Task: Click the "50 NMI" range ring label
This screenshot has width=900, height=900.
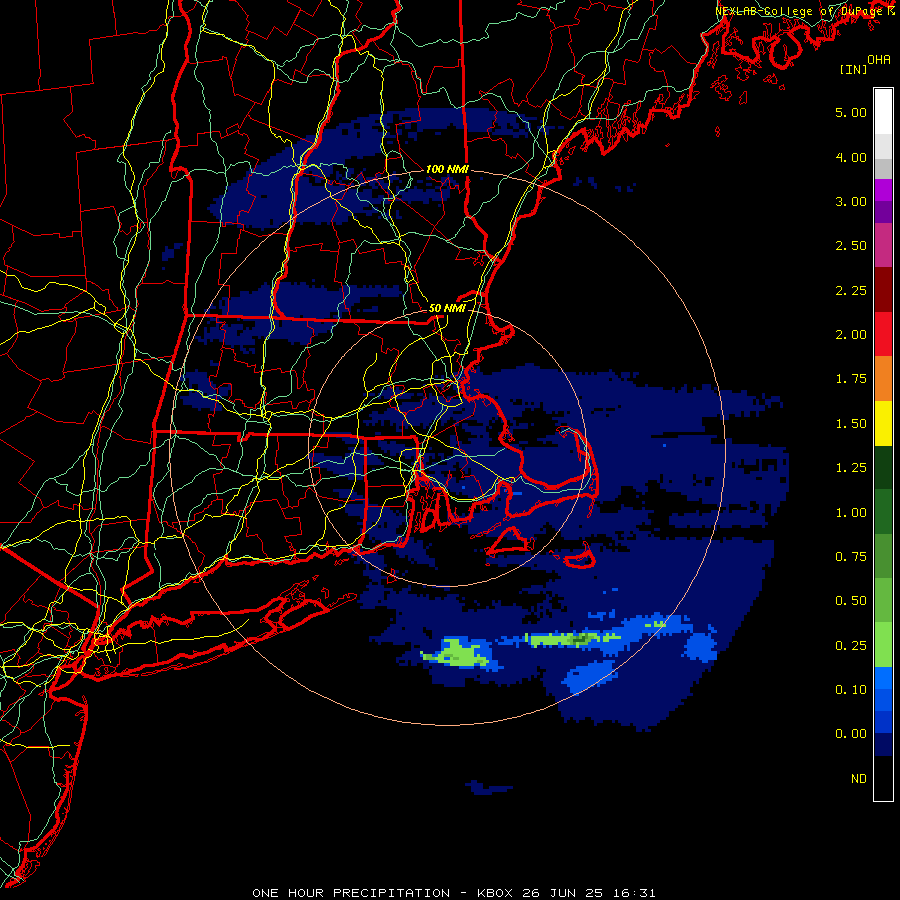Action: click(x=447, y=308)
